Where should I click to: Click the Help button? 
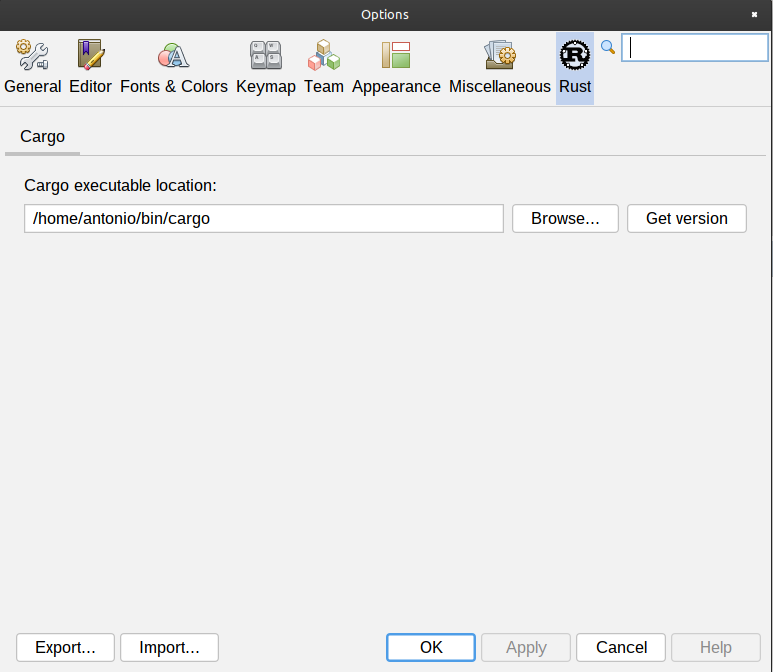click(x=716, y=647)
